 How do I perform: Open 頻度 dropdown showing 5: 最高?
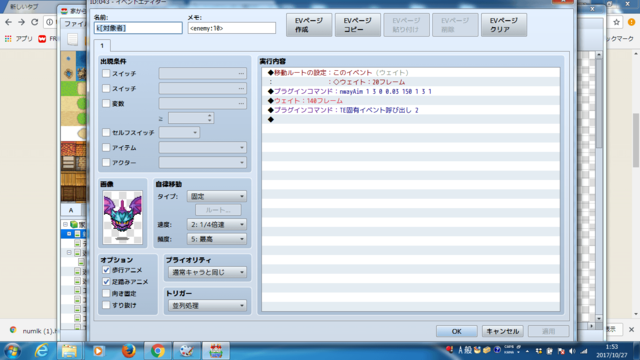pyautogui.click(x=217, y=239)
